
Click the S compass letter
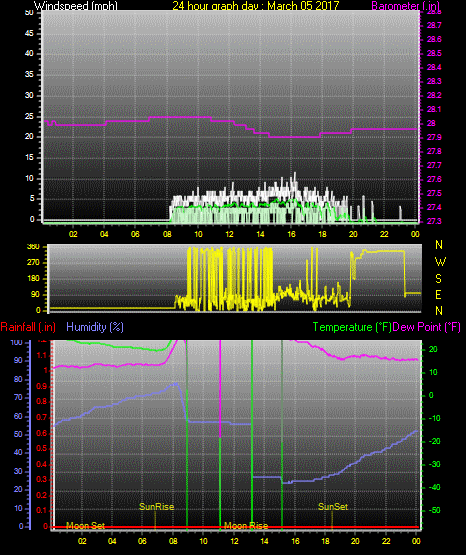click(x=438, y=279)
